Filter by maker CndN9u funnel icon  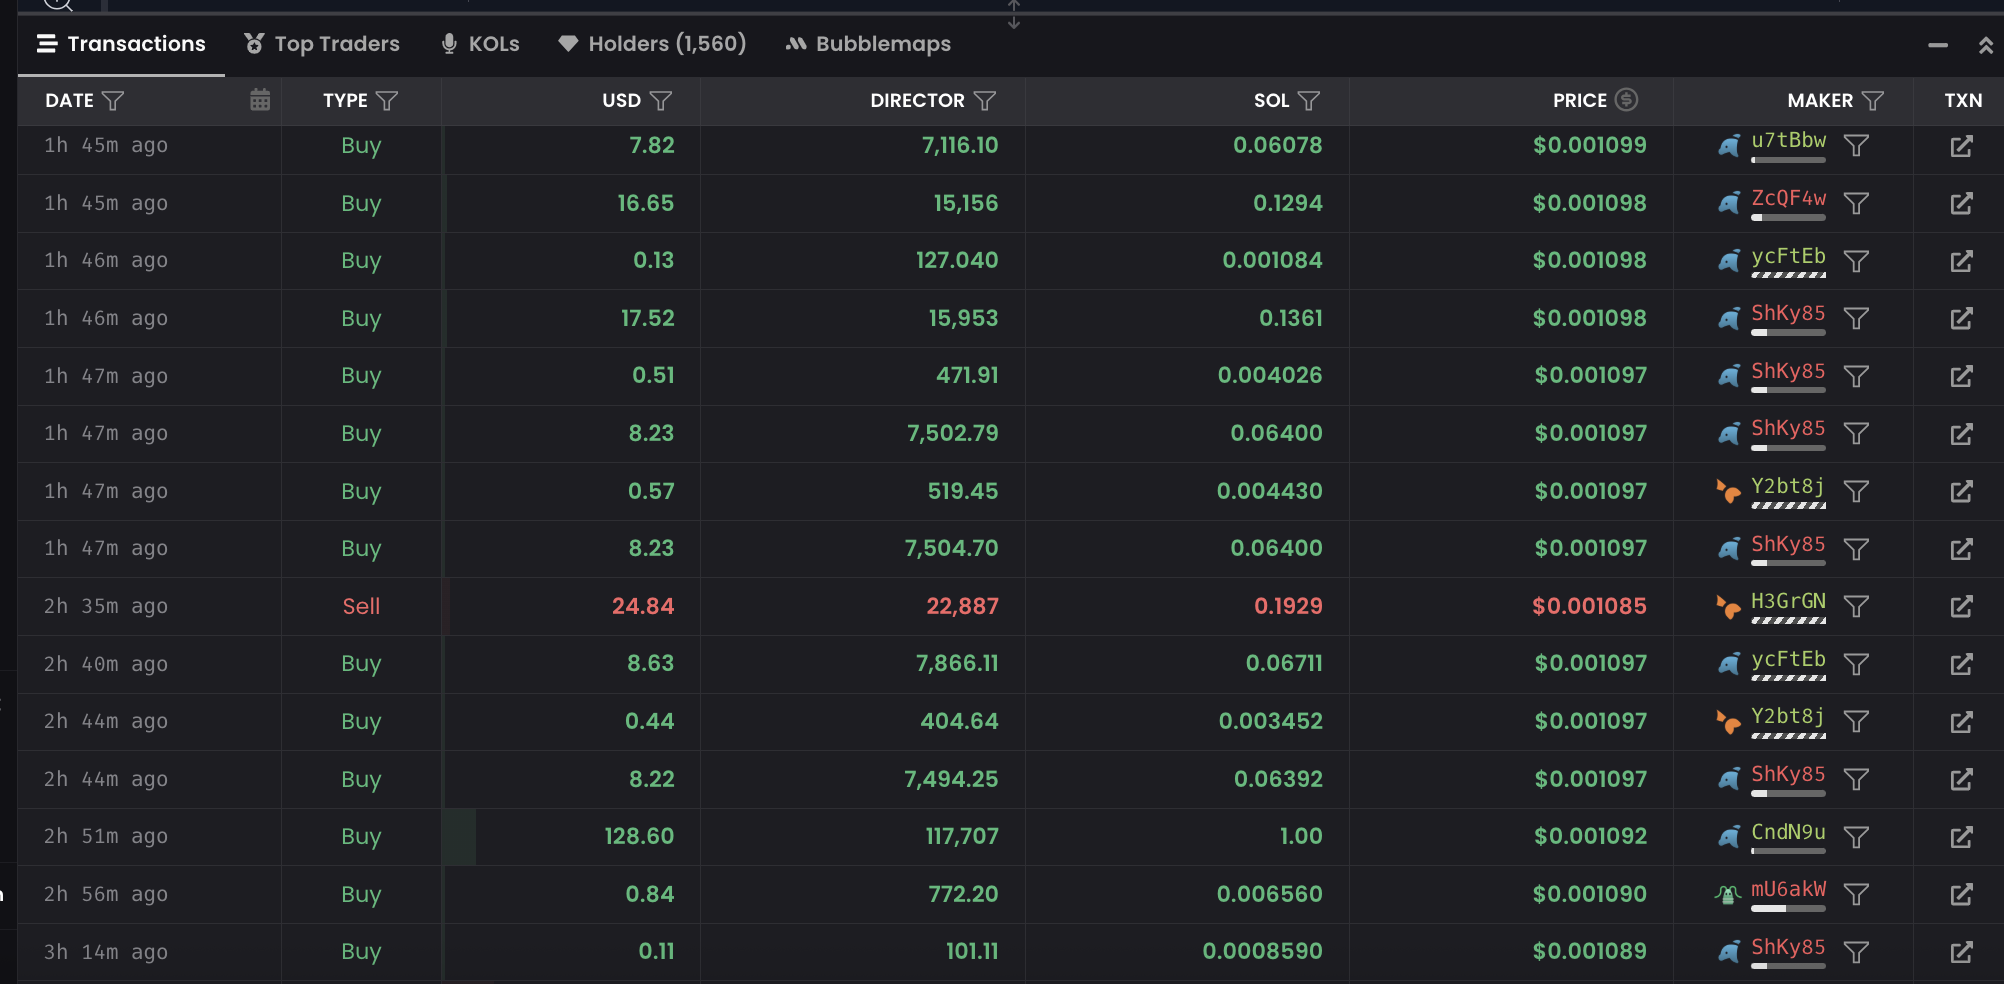[x=1856, y=837]
